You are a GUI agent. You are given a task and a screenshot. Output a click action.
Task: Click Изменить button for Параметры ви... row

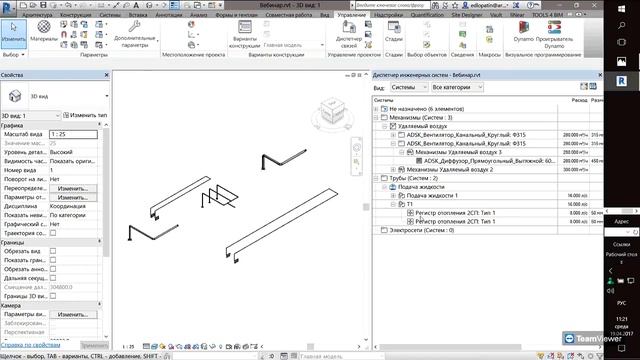[73, 315]
